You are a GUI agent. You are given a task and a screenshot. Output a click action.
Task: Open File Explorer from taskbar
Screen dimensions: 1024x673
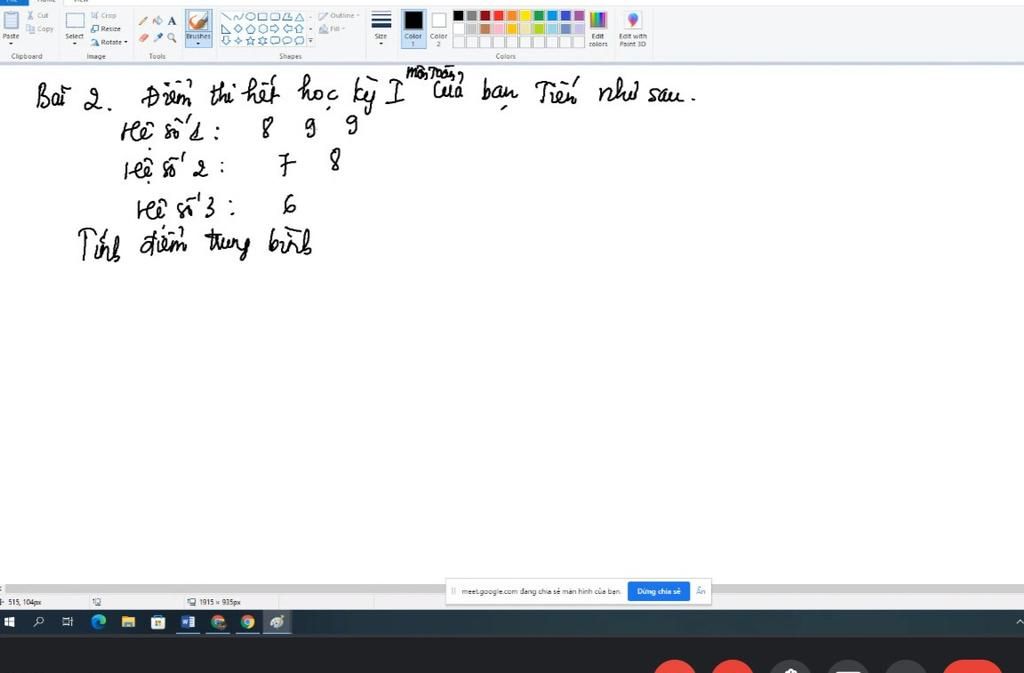tap(128, 622)
